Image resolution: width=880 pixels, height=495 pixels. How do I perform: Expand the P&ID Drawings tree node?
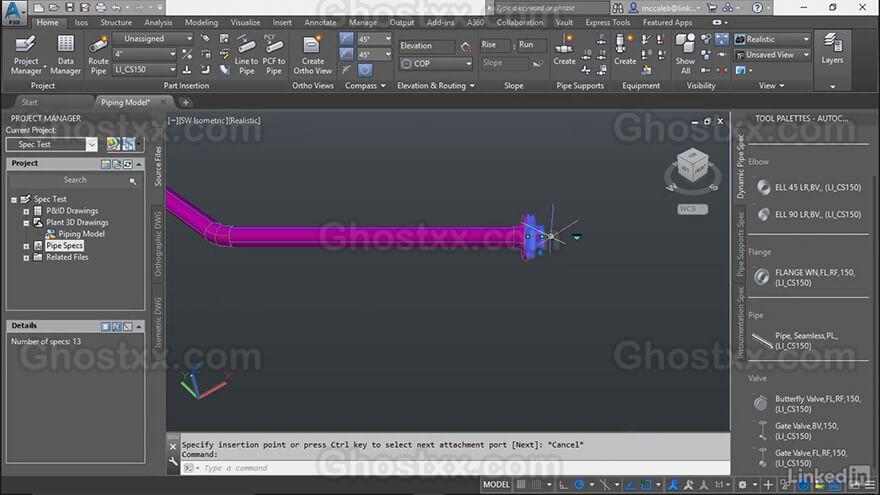pyautogui.click(x=26, y=211)
